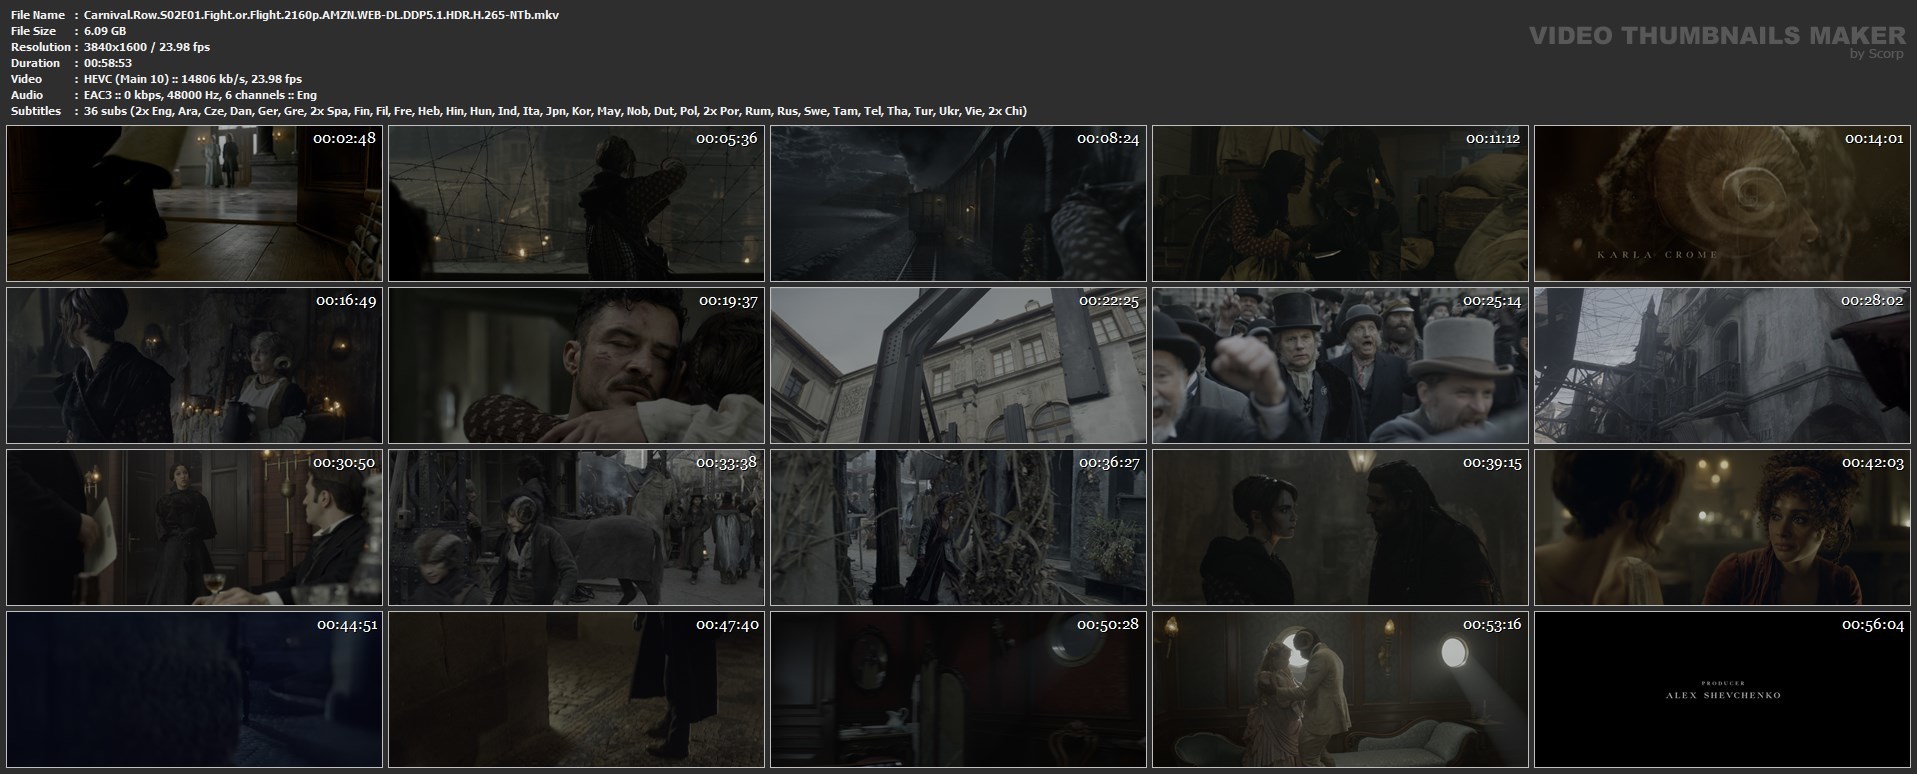Choose the thumbnail at 00:47:40
Image resolution: width=1917 pixels, height=774 pixels.
tap(576, 689)
